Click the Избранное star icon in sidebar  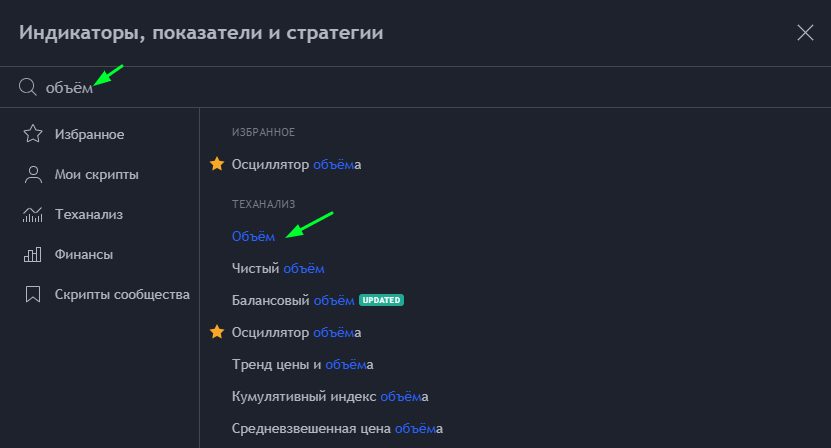[x=32, y=134]
